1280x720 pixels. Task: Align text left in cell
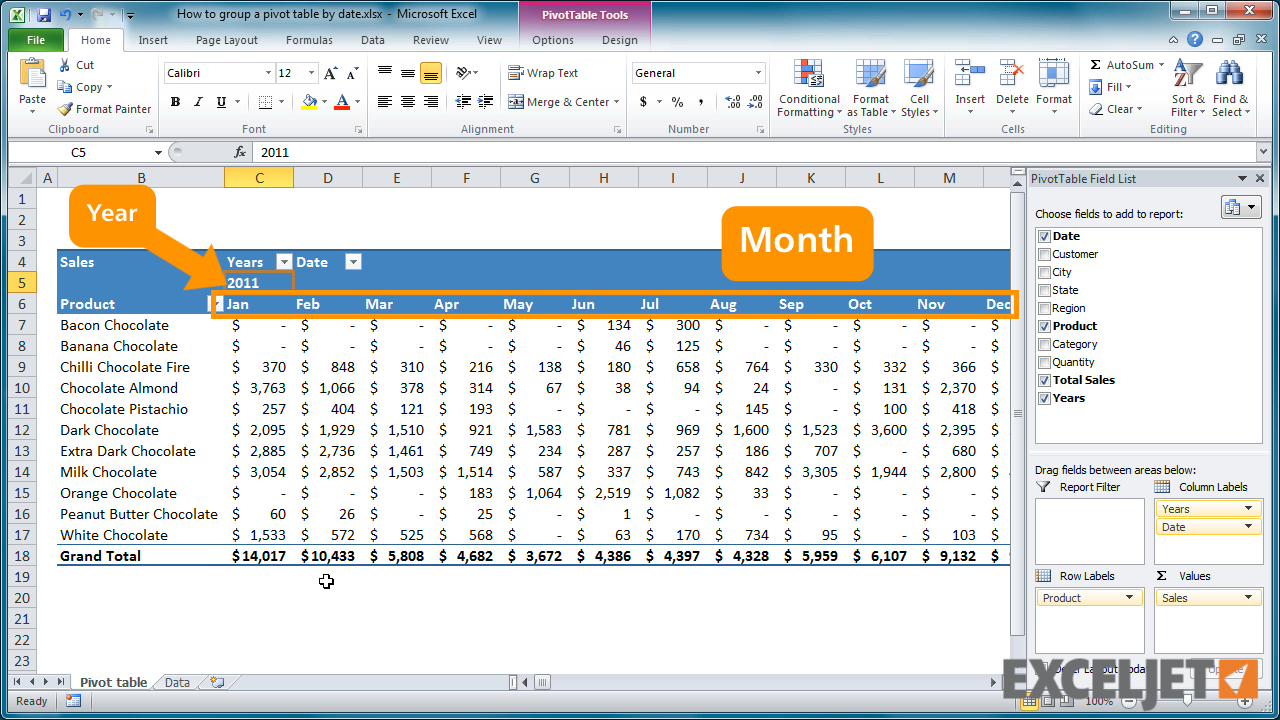tap(385, 102)
